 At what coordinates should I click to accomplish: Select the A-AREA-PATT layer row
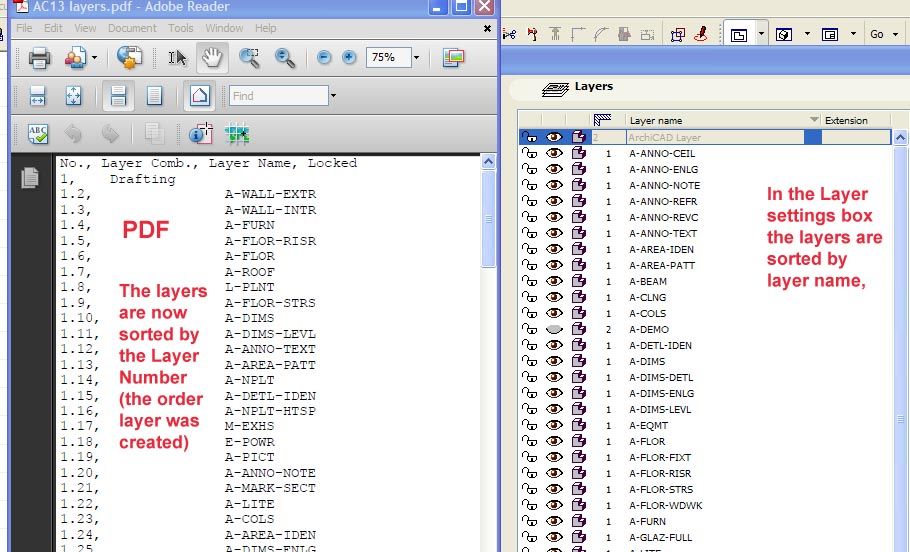pos(705,265)
